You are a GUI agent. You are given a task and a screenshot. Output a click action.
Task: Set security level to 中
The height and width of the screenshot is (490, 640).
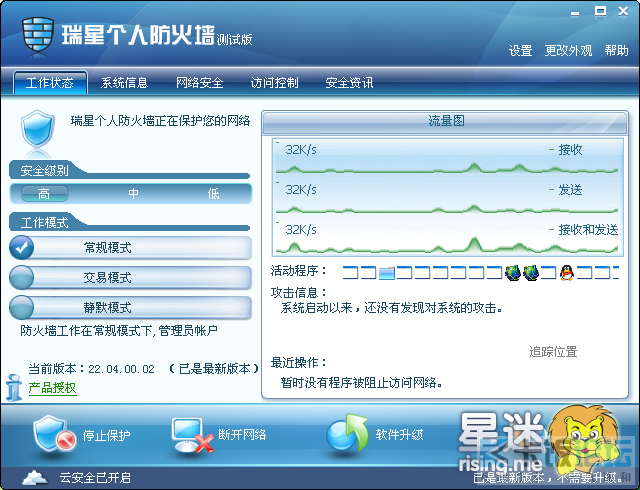click(x=133, y=194)
